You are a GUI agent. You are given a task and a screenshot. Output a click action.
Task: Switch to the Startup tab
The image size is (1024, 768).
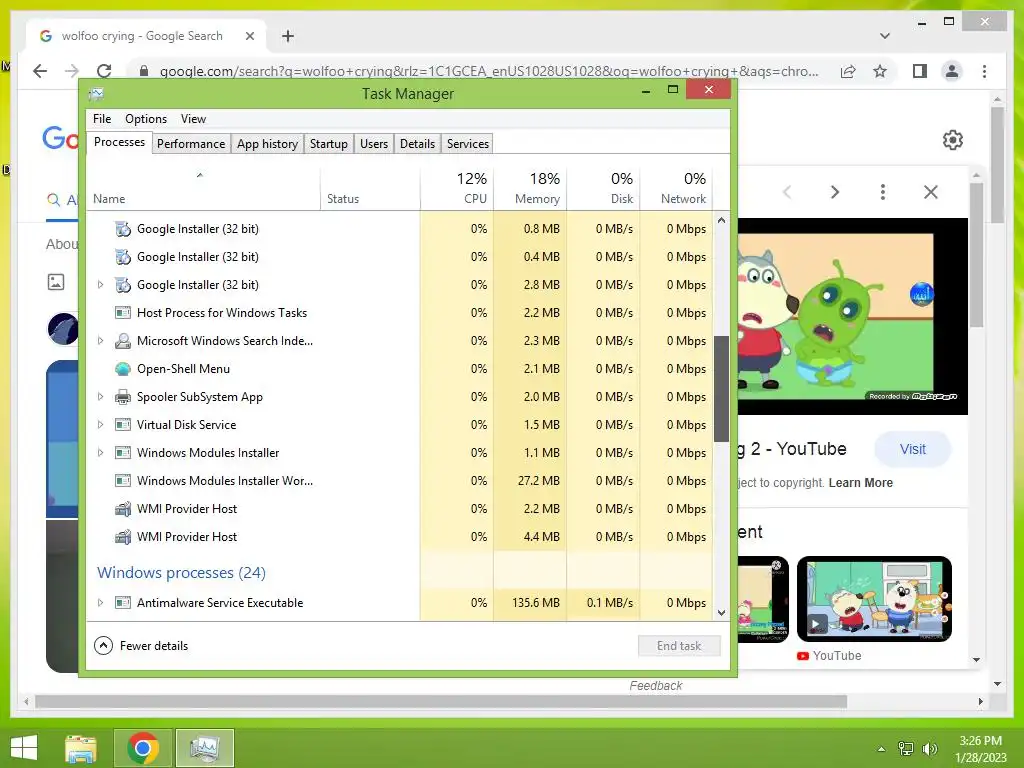tap(328, 144)
